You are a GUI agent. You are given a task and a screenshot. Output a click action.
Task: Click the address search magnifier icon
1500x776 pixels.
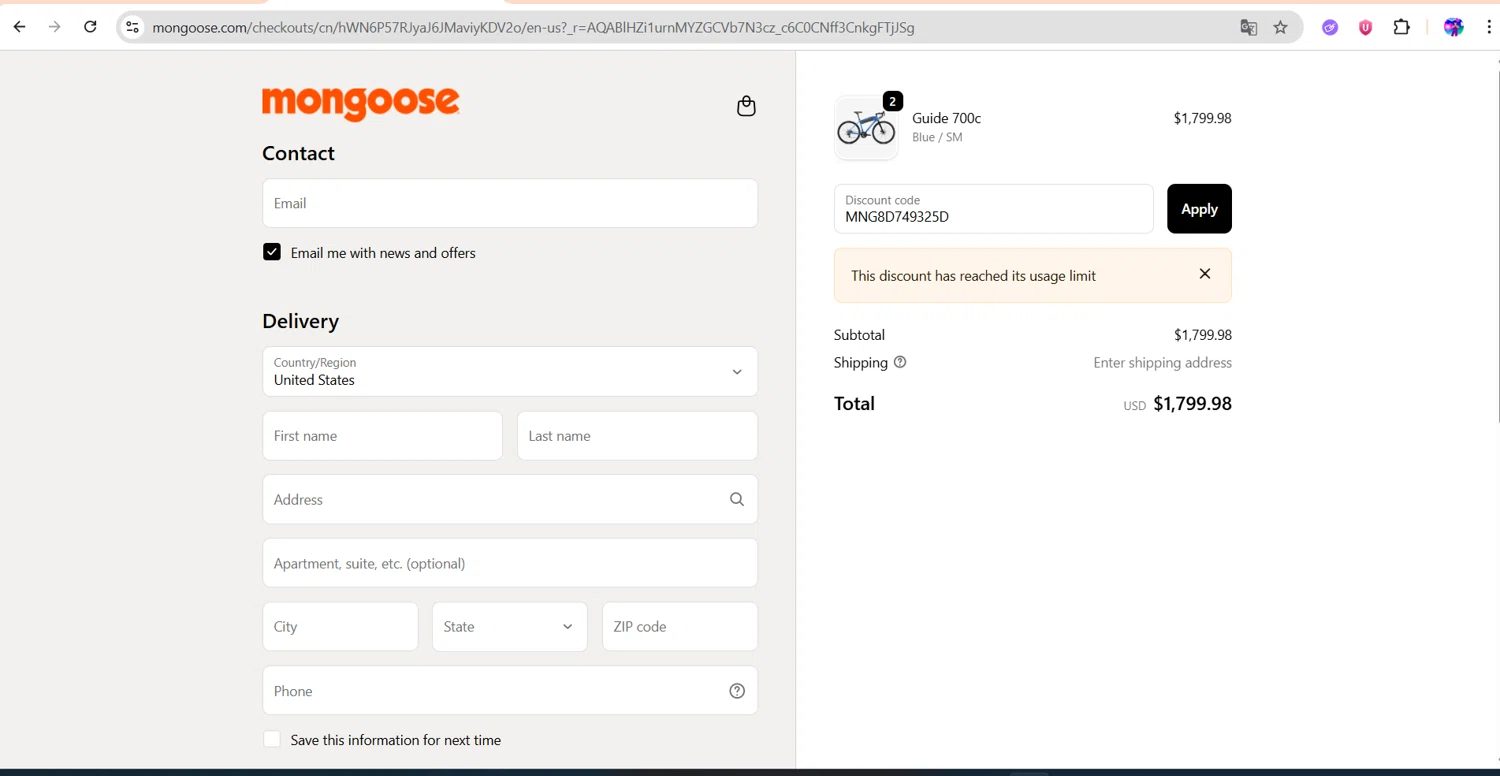(x=737, y=499)
